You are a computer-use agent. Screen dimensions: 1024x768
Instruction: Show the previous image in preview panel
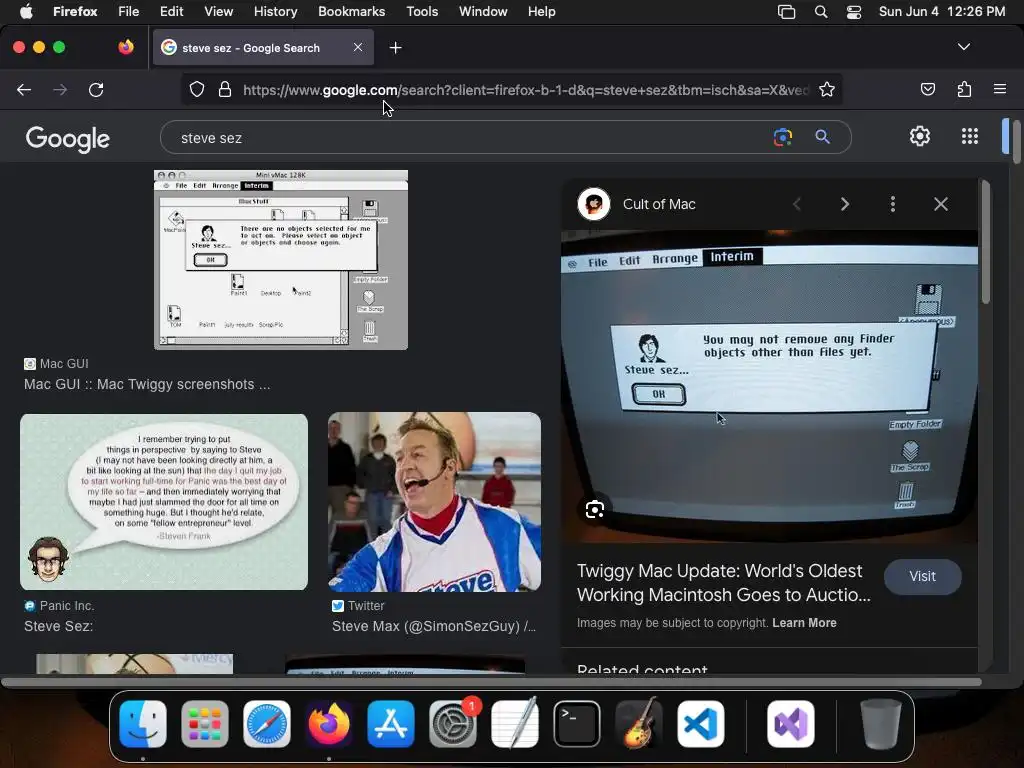(797, 204)
